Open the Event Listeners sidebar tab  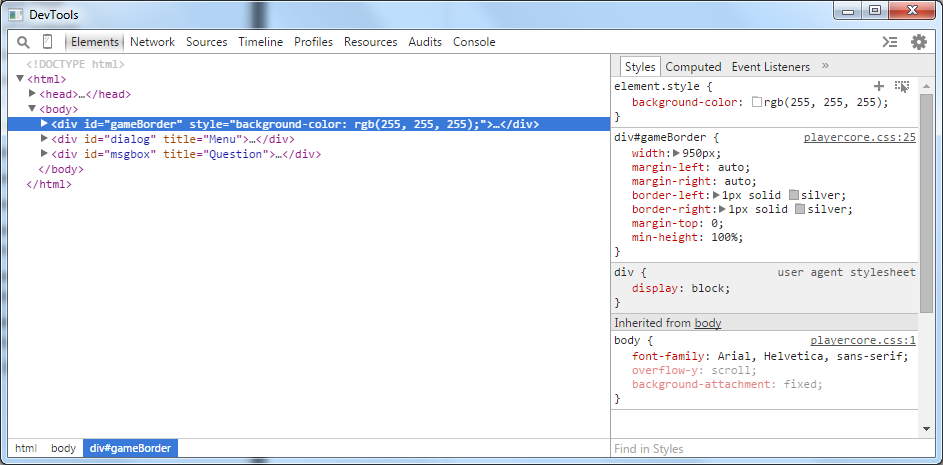[x=771, y=67]
